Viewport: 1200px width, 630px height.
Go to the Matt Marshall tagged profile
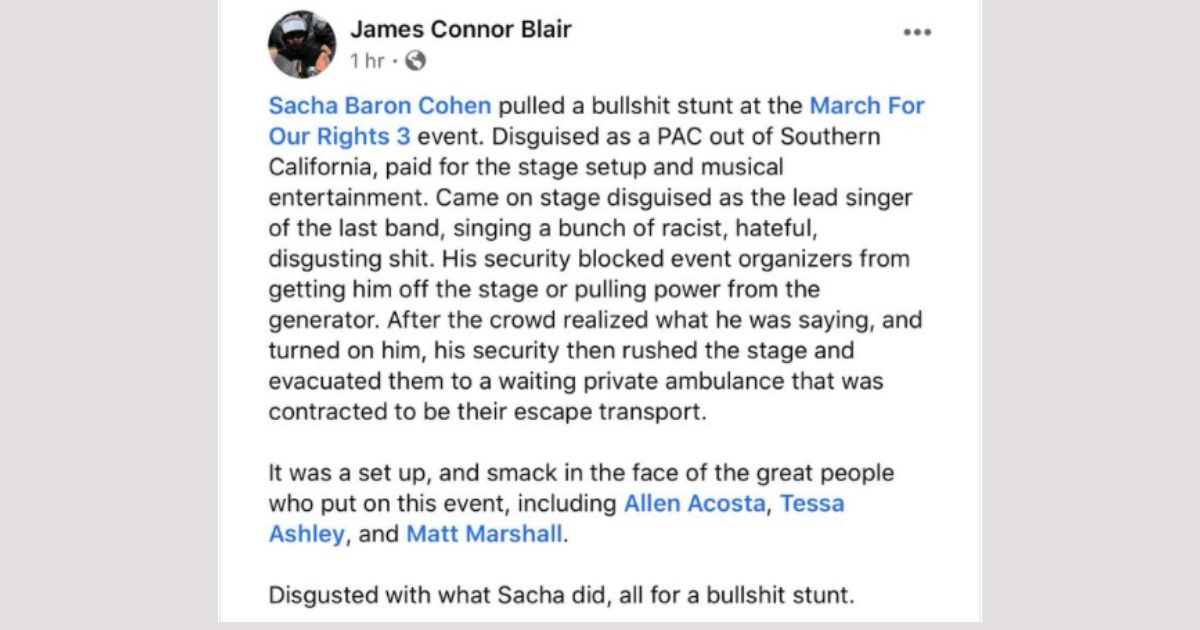pos(484,534)
